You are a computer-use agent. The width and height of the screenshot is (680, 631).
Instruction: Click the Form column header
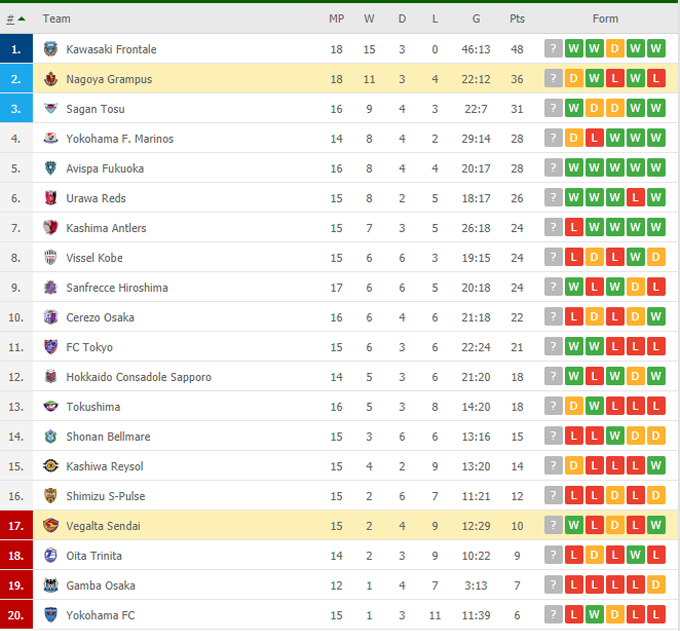(x=605, y=19)
